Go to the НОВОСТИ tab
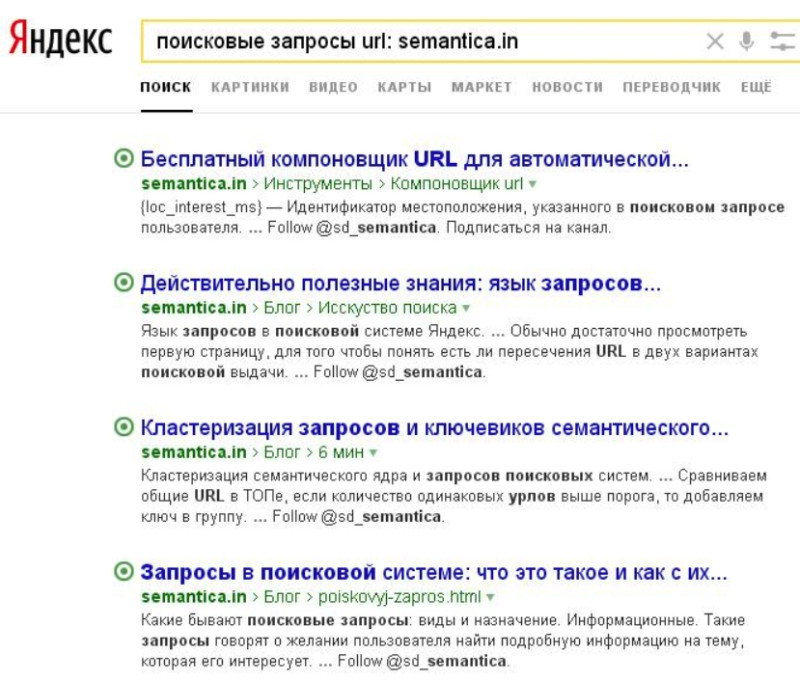 pos(567,87)
